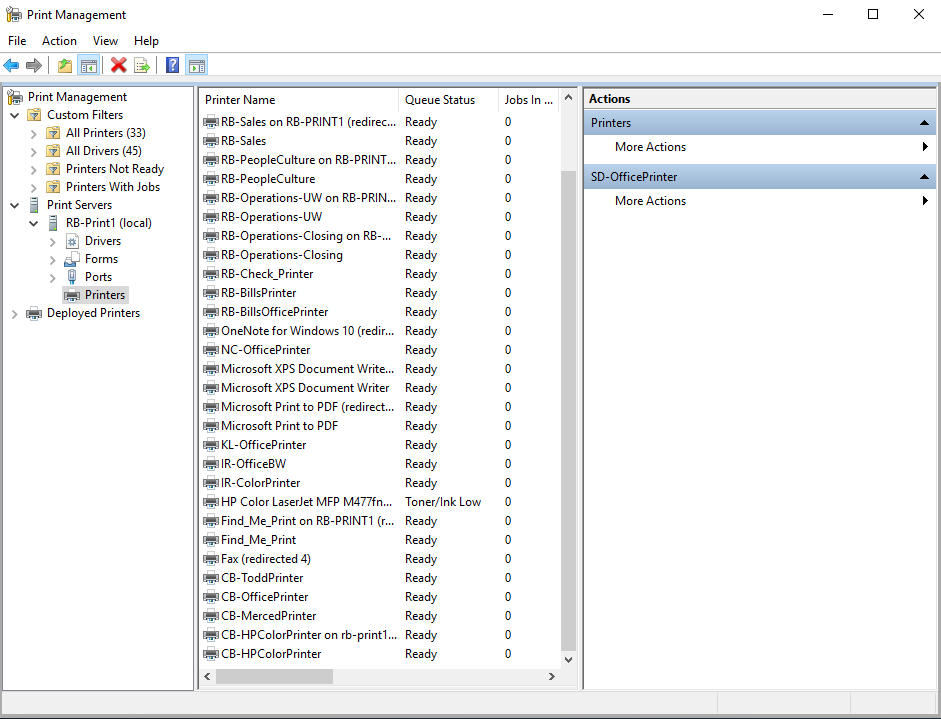The image size is (941, 719).
Task: Open the File menu
Action: point(17,41)
